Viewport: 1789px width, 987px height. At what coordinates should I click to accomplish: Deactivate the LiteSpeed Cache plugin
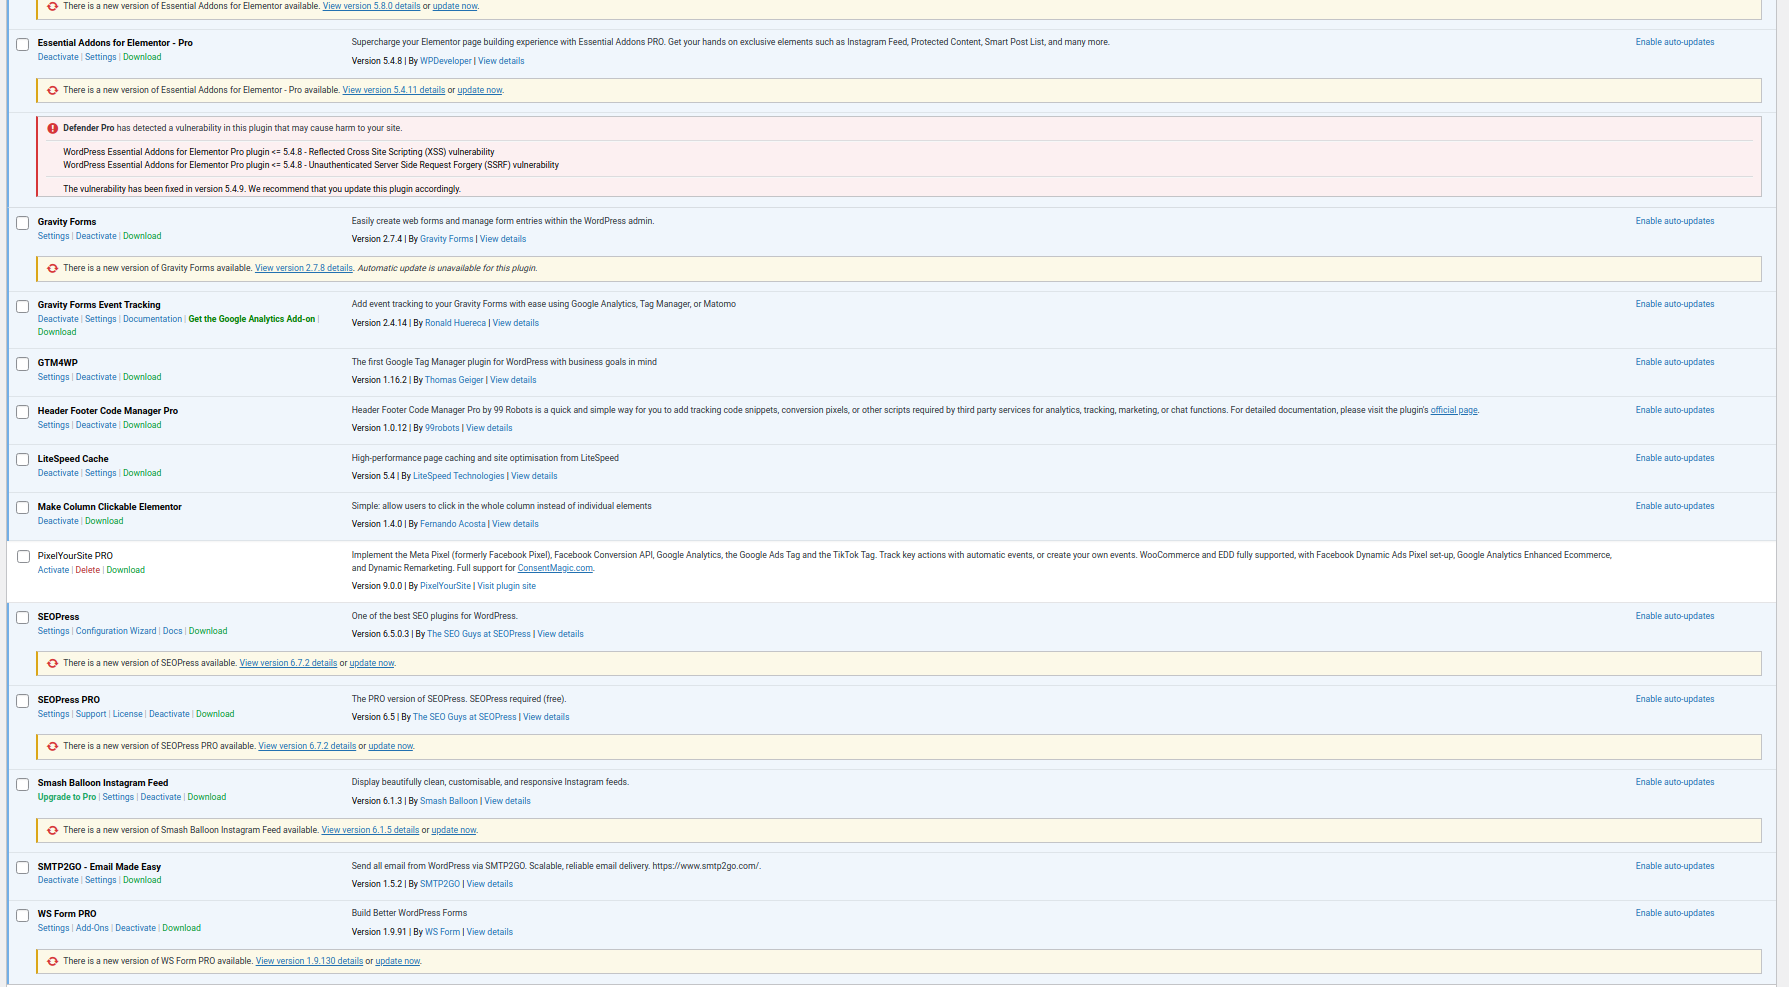pos(58,473)
